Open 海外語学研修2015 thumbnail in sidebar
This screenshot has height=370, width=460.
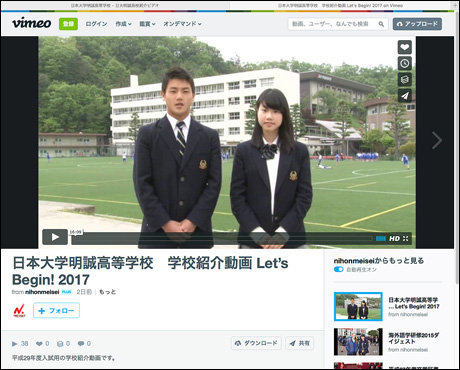coord(358,342)
